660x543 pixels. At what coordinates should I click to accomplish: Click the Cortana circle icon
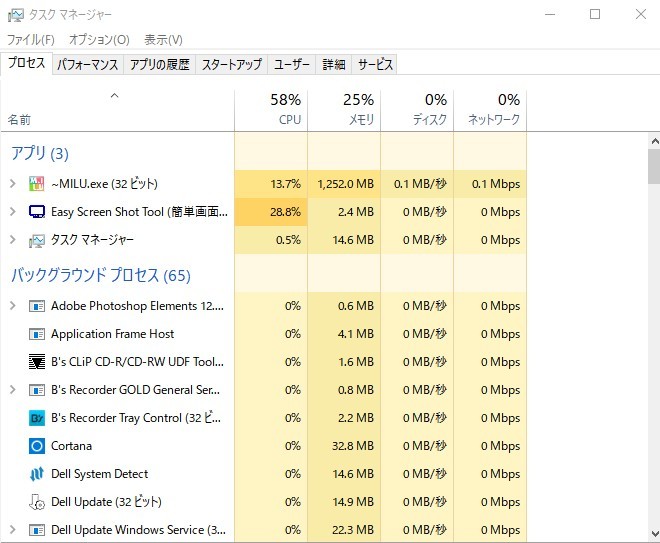pos(37,446)
